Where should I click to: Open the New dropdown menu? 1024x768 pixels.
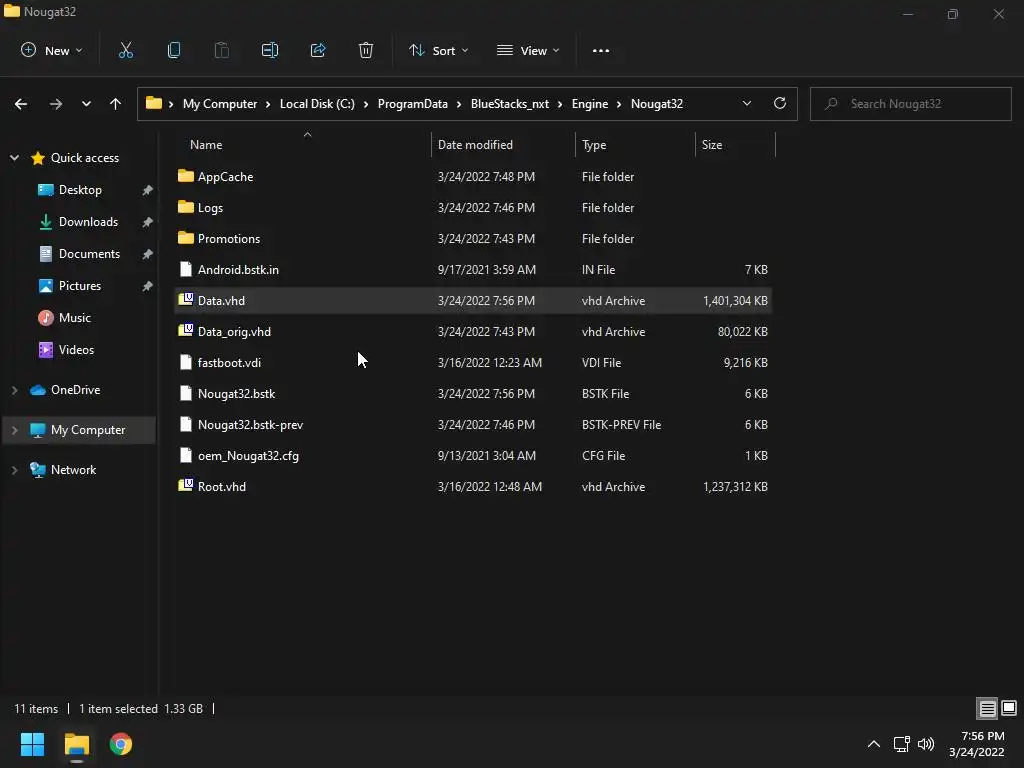click(52, 50)
